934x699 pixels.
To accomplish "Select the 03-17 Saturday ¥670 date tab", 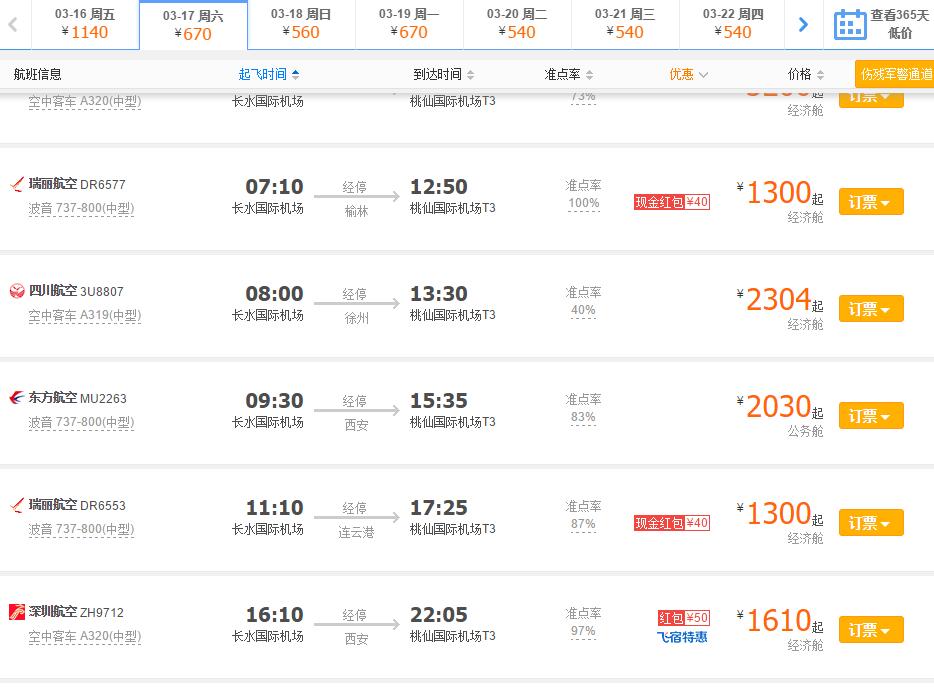I will [x=193, y=25].
